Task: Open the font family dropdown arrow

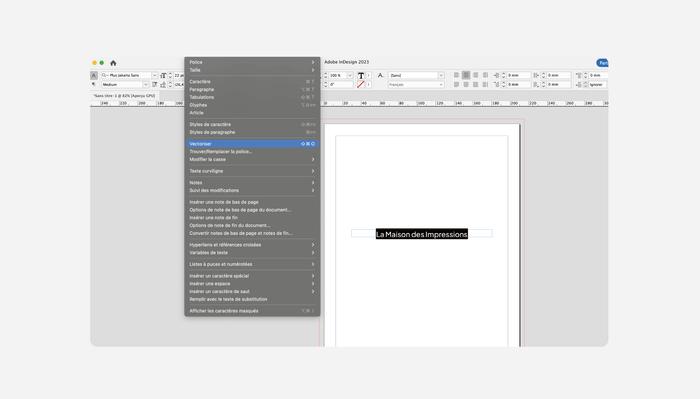Action: (x=154, y=75)
